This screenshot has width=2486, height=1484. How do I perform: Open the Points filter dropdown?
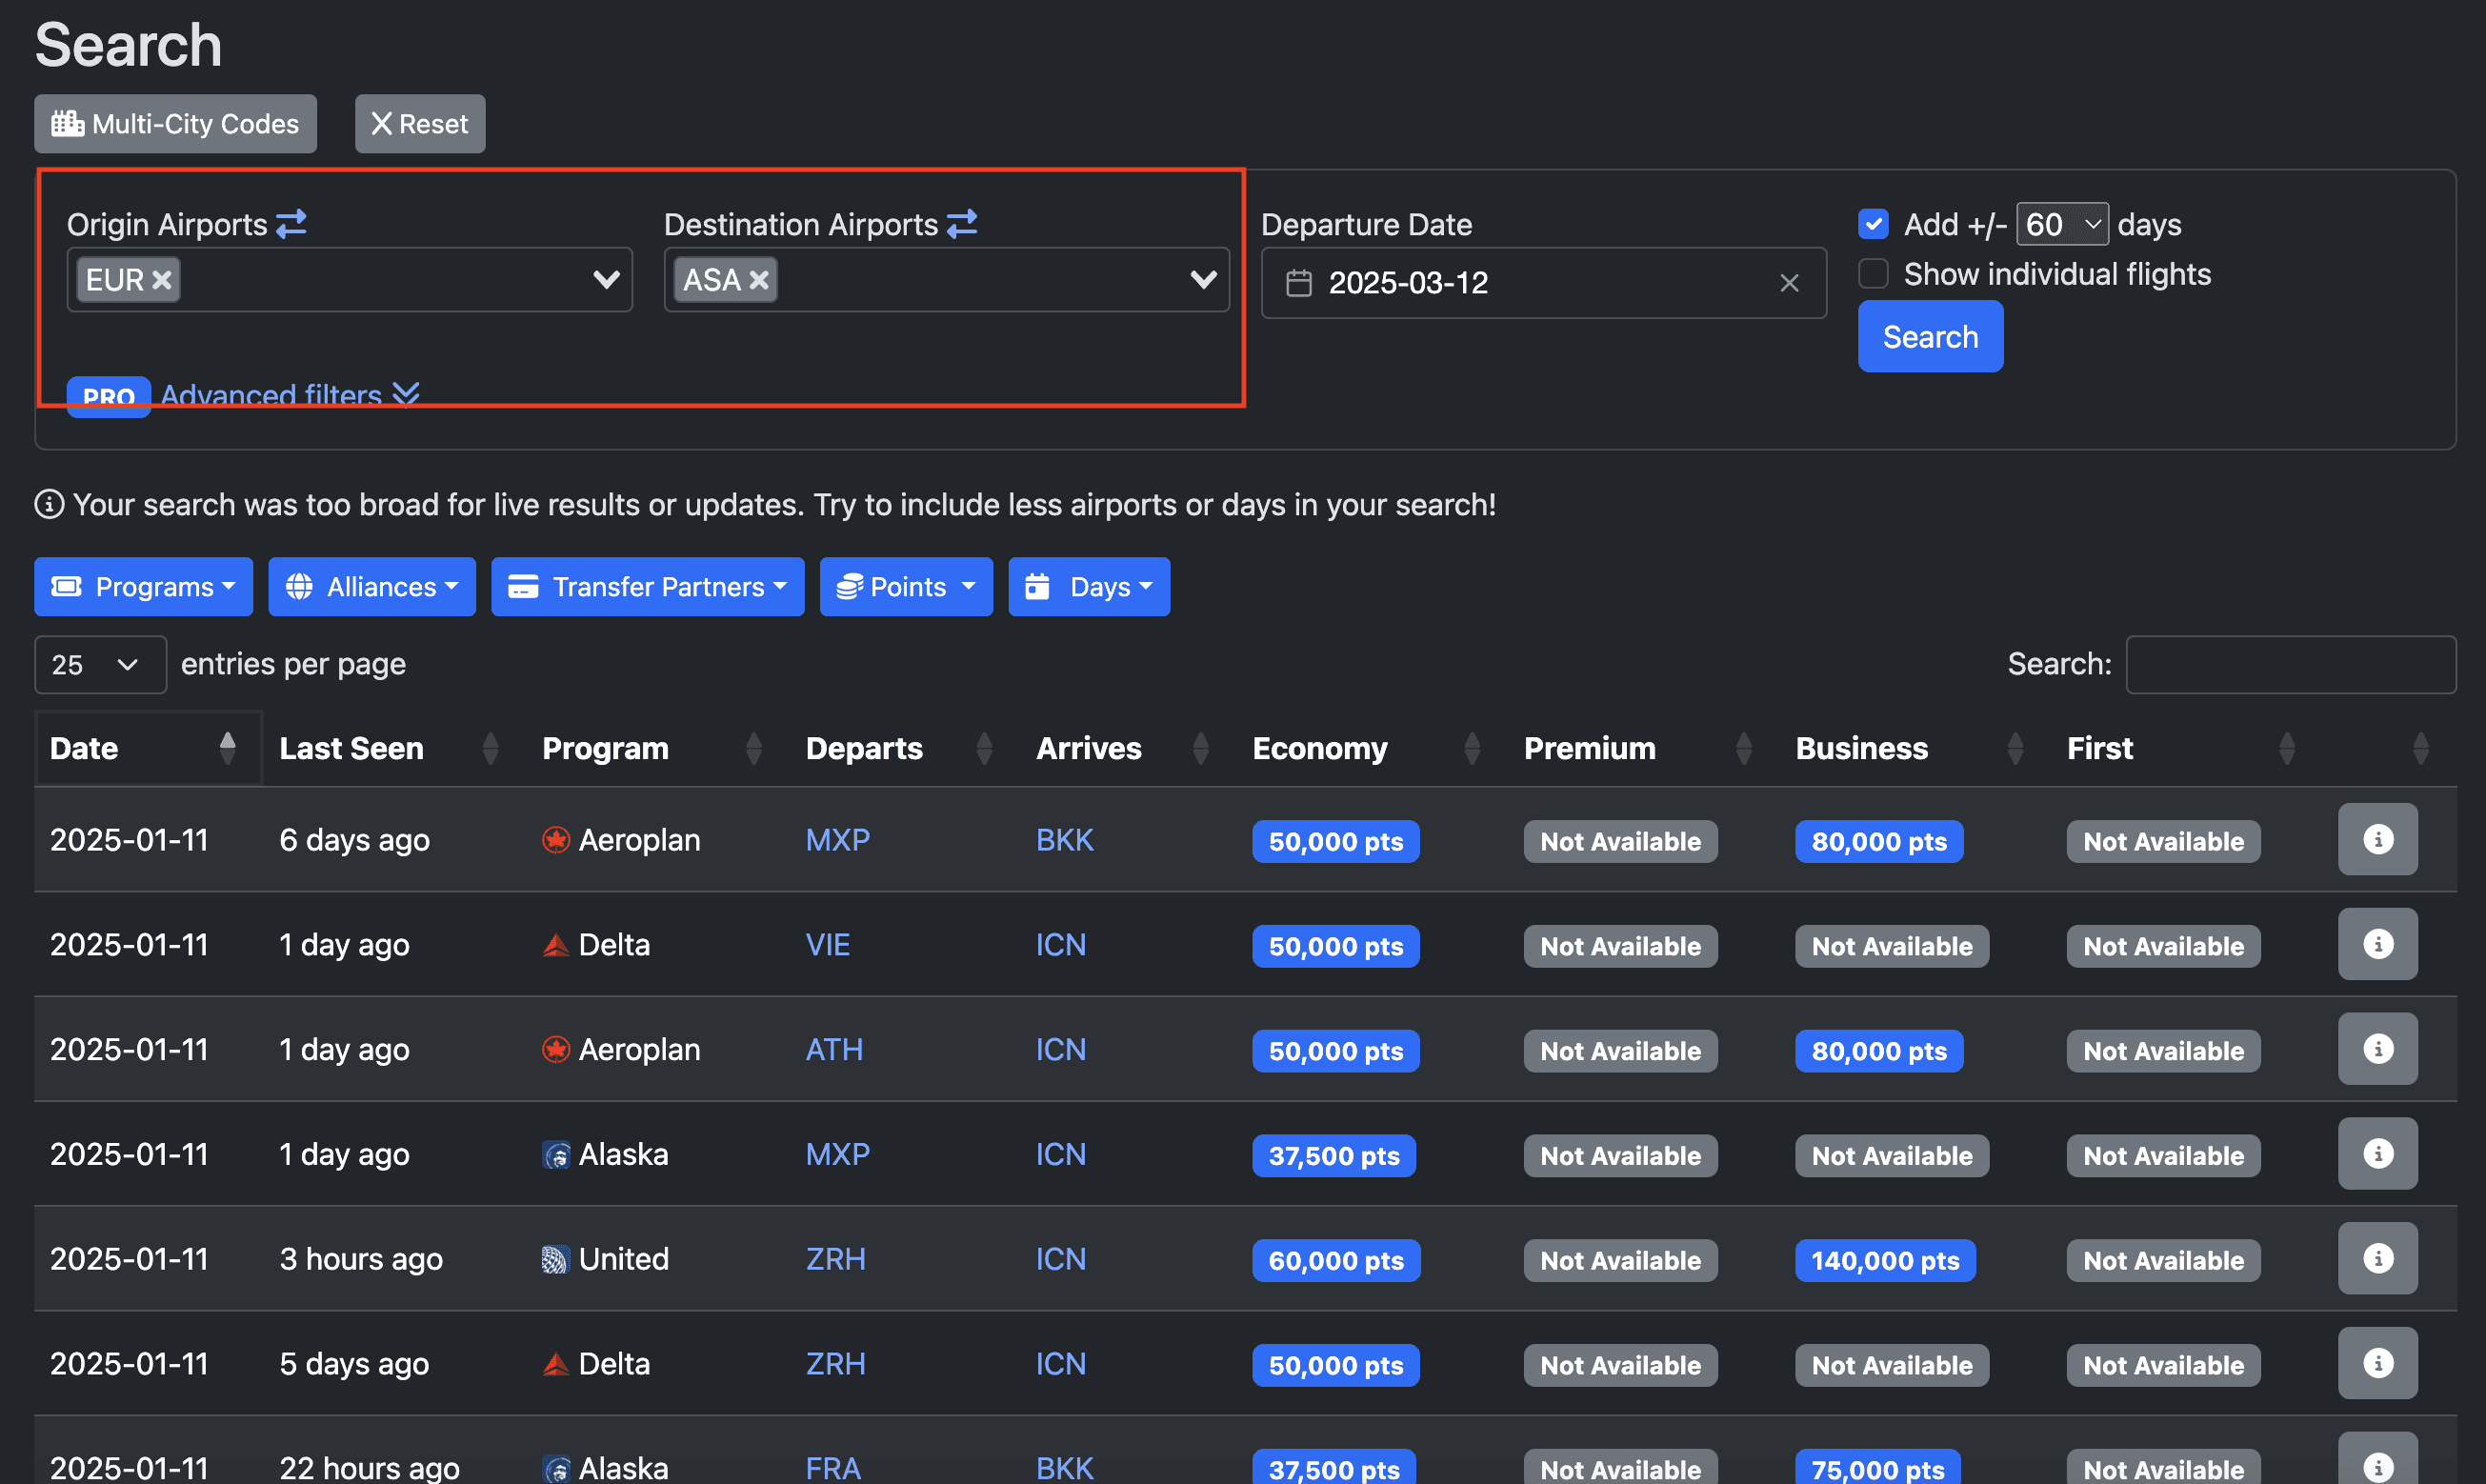[x=906, y=587]
